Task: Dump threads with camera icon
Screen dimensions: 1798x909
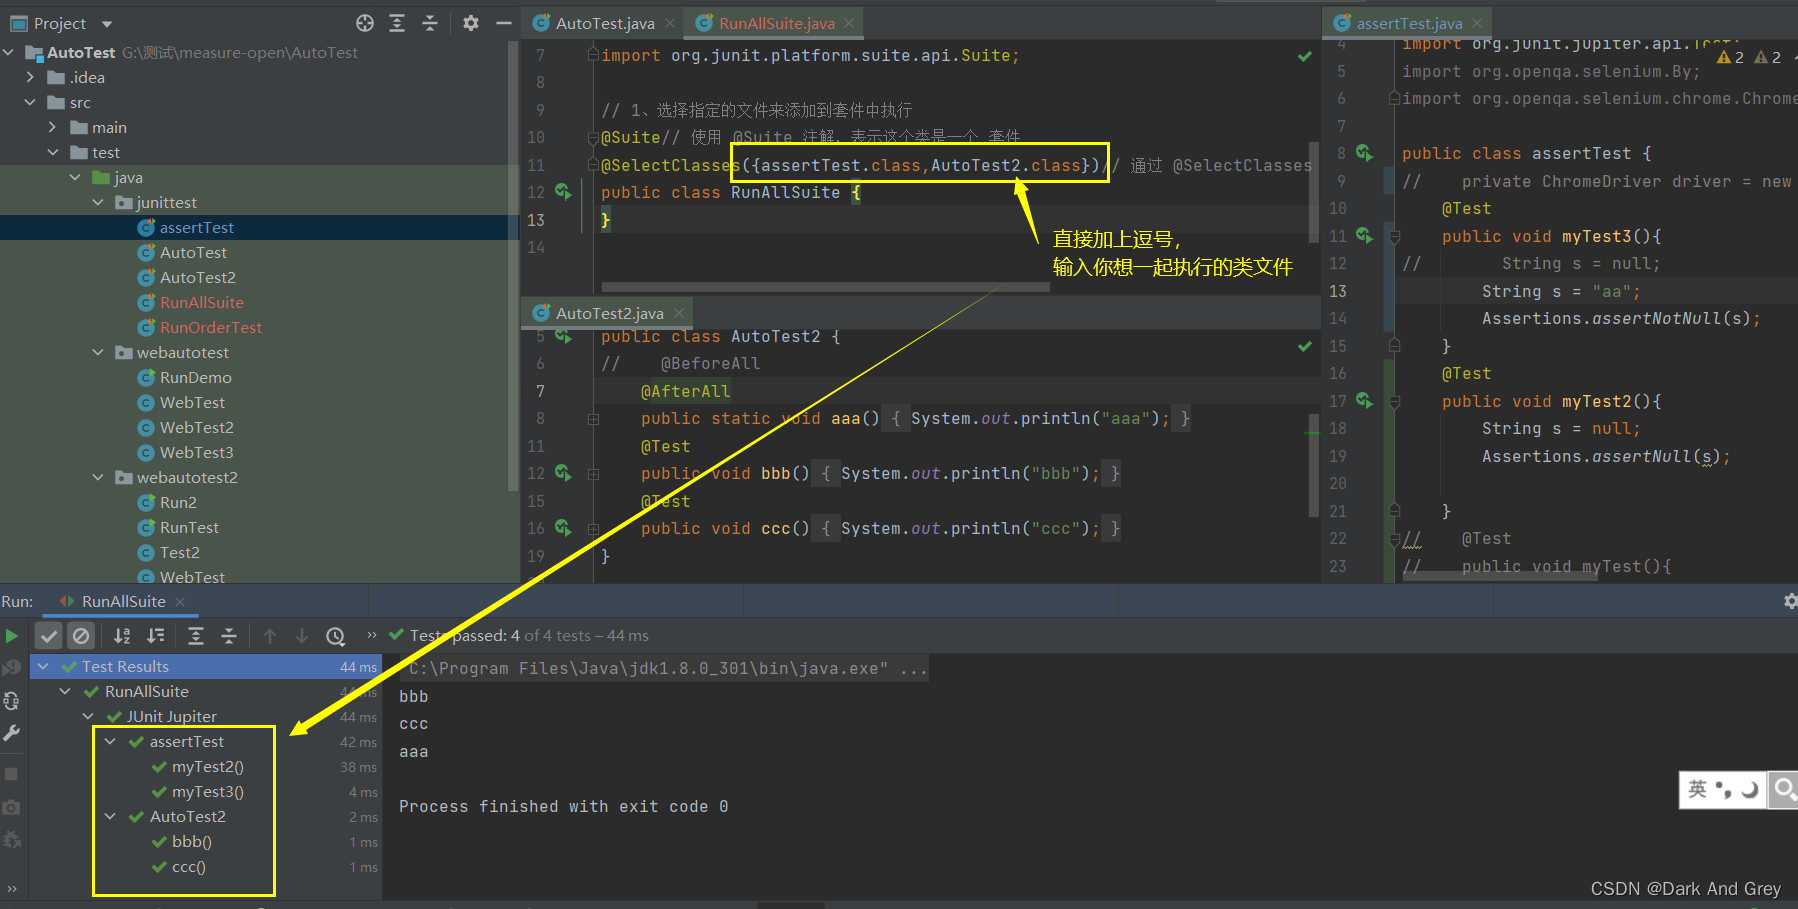Action: point(12,807)
